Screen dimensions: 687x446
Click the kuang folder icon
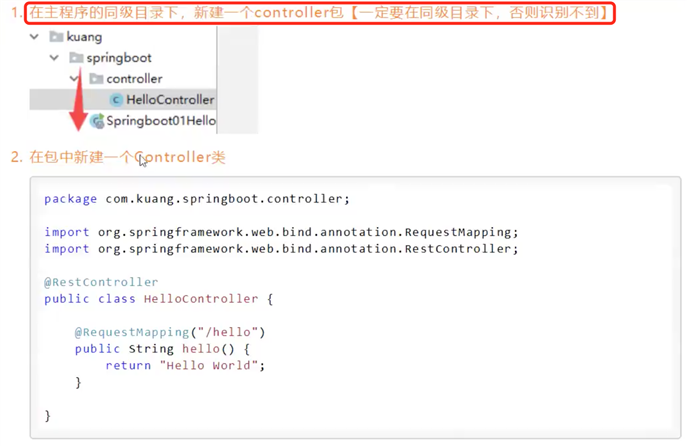click(x=56, y=36)
